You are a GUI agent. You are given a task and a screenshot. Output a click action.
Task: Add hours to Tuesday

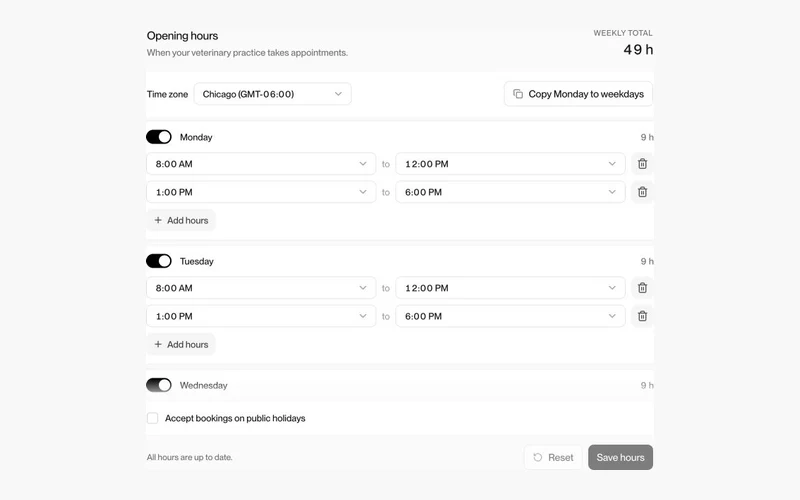[181, 344]
